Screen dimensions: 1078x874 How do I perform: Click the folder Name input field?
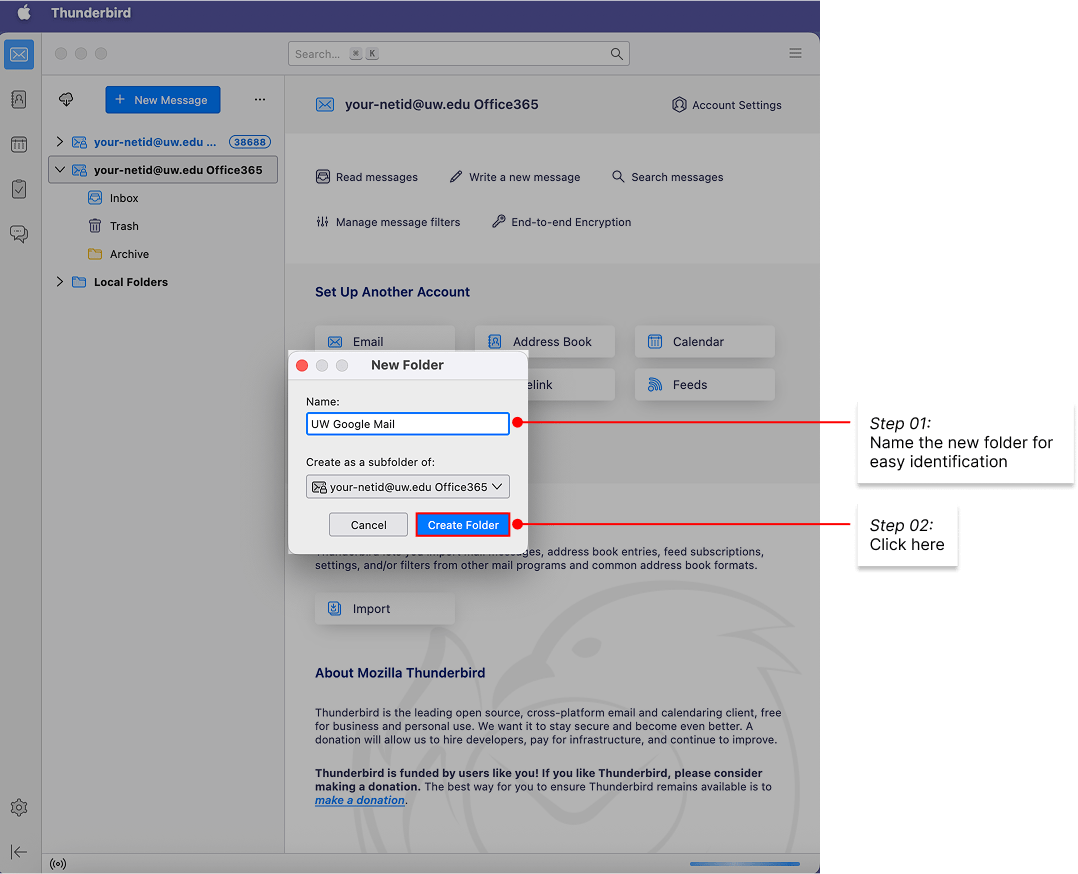point(407,423)
